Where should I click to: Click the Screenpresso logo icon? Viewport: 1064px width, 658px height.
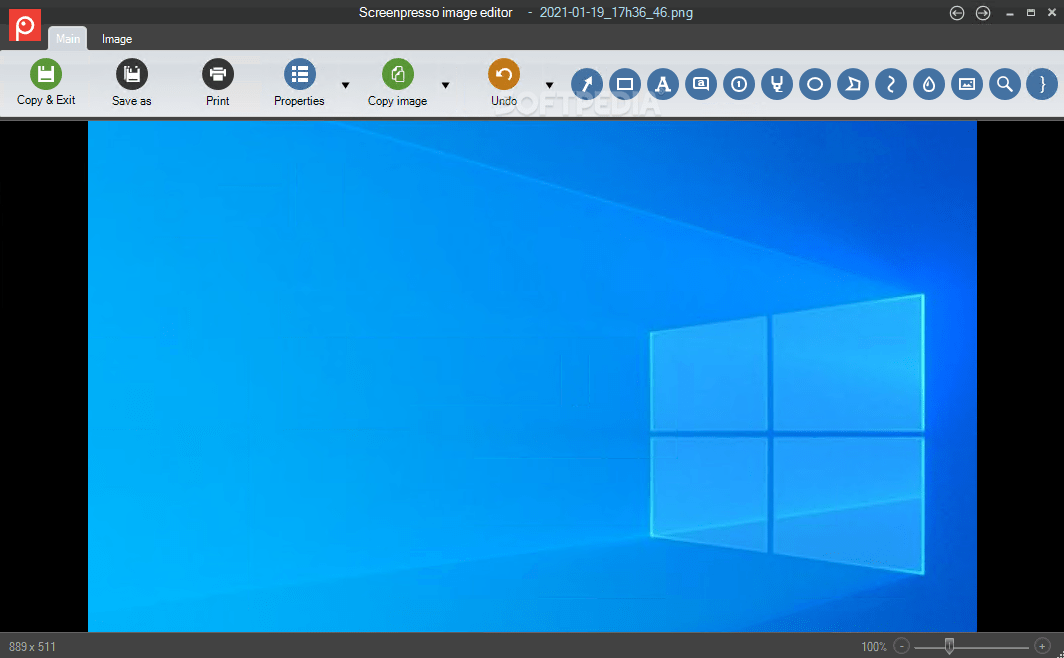pyautogui.click(x=25, y=25)
